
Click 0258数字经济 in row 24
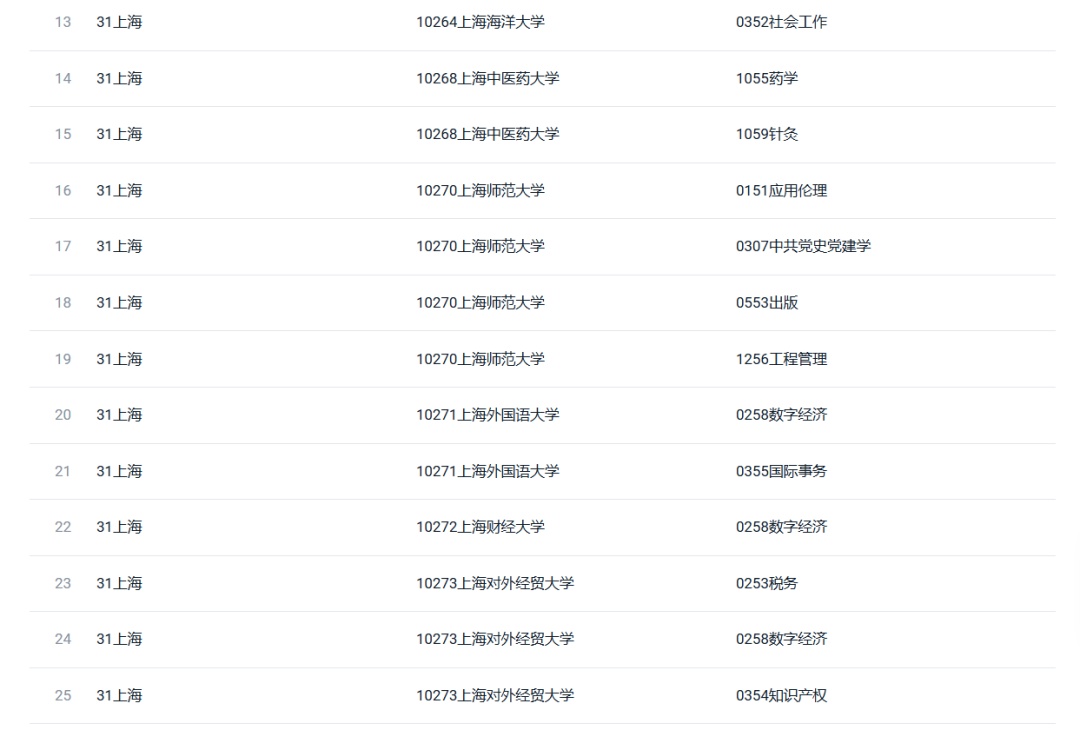pyautogui.click(x=781, y=639)
